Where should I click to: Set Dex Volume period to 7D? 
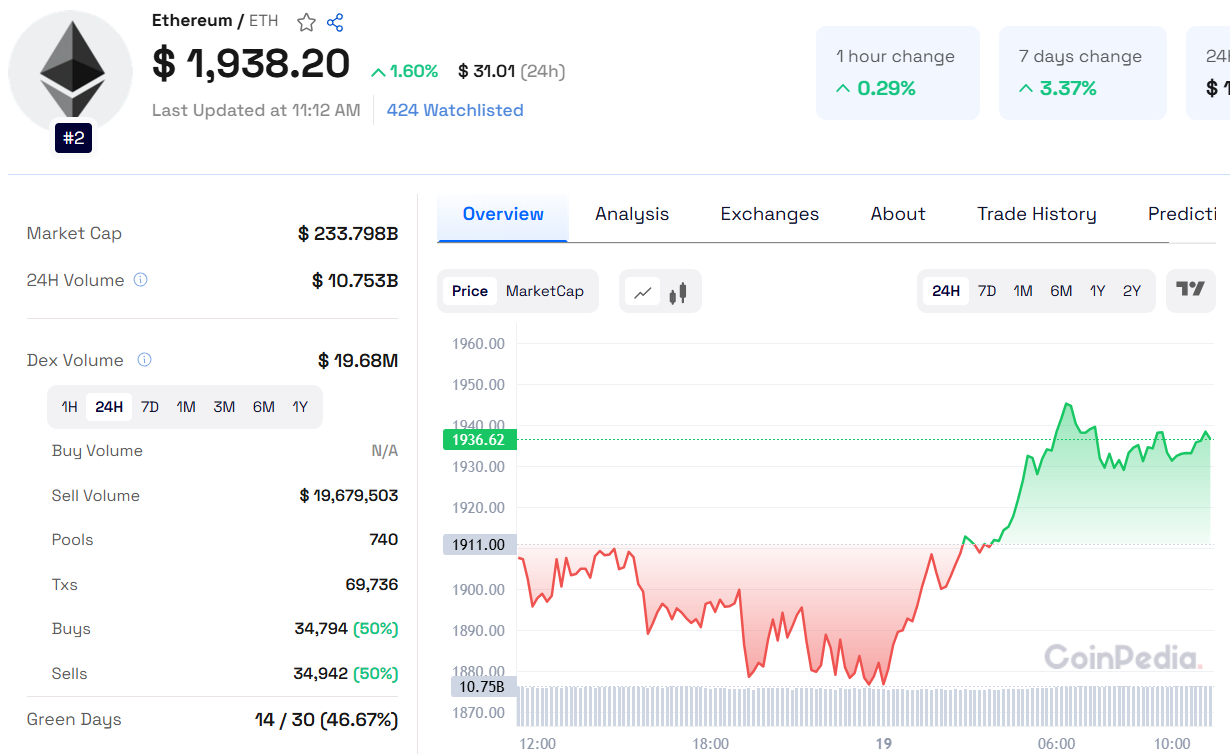pyautogui.click(x=150, y=407)
